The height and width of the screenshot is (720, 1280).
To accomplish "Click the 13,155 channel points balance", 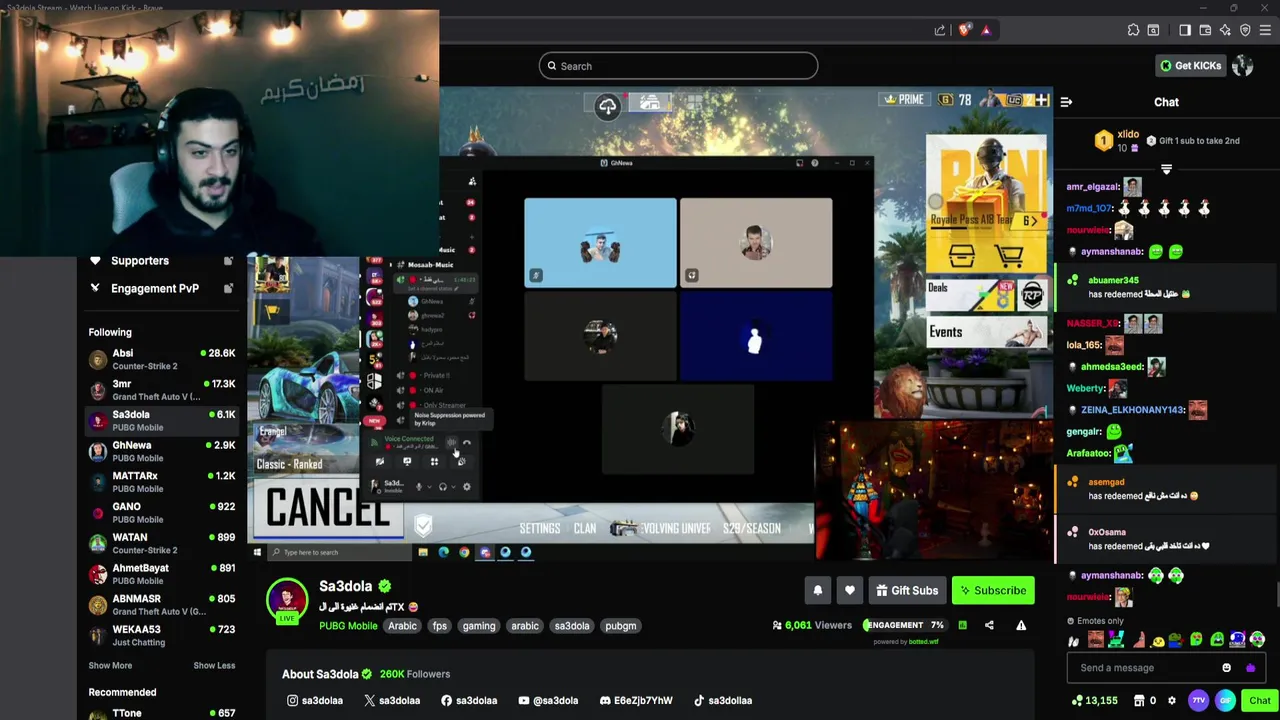I will coord(1094,701).
